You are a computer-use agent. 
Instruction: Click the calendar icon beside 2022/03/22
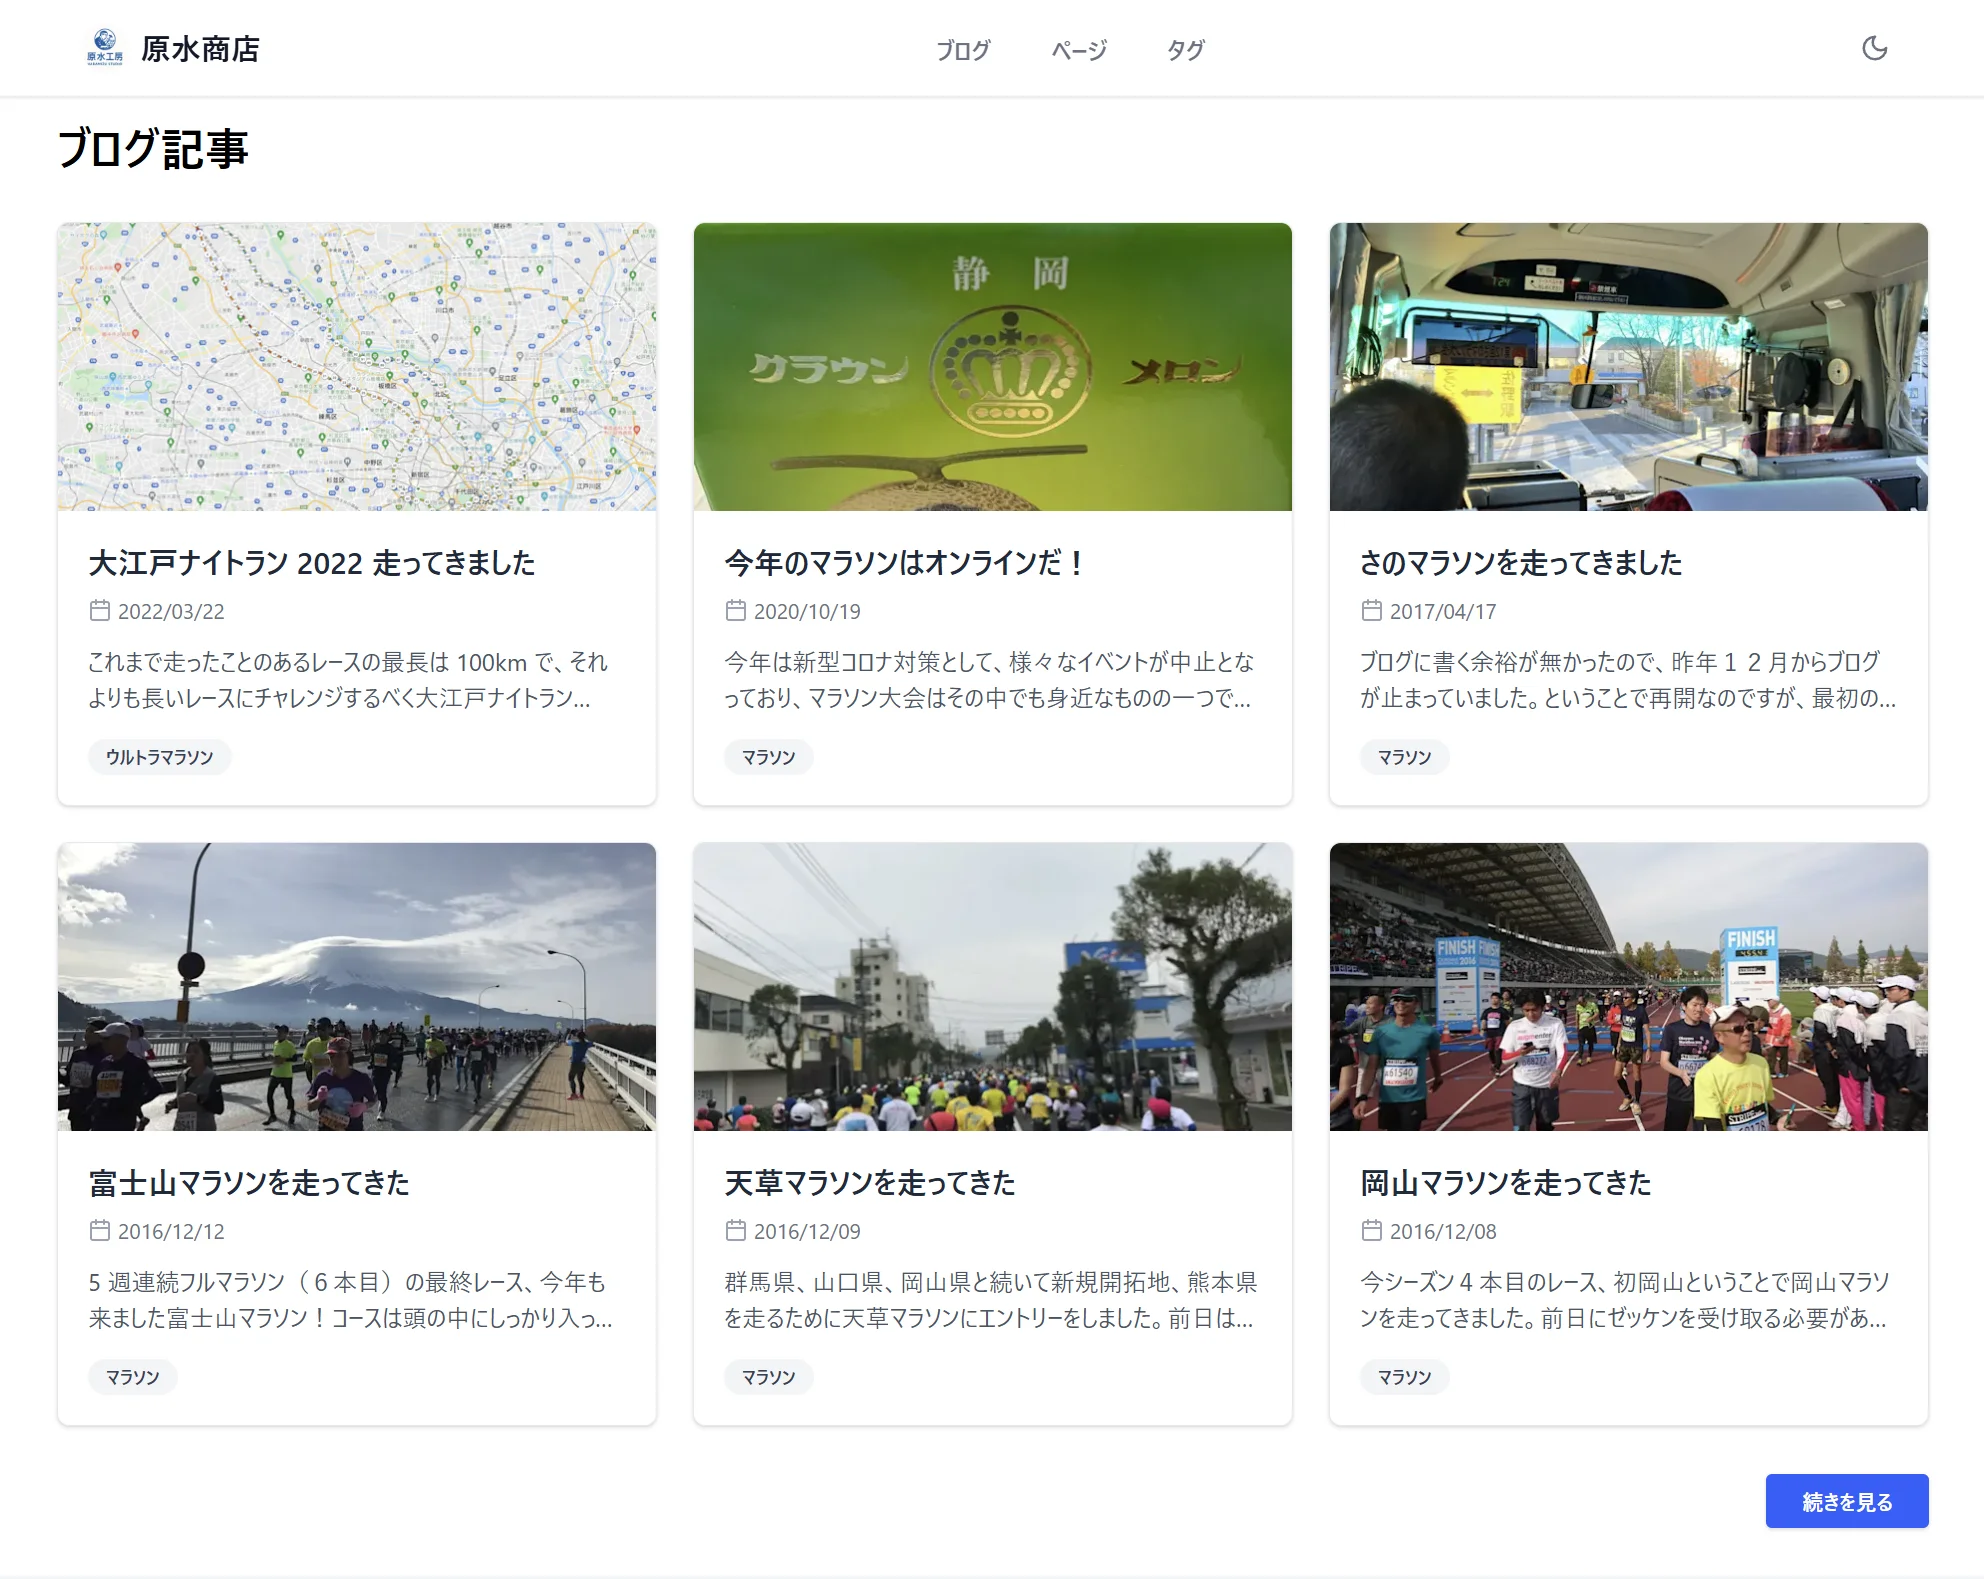(100, 610)
